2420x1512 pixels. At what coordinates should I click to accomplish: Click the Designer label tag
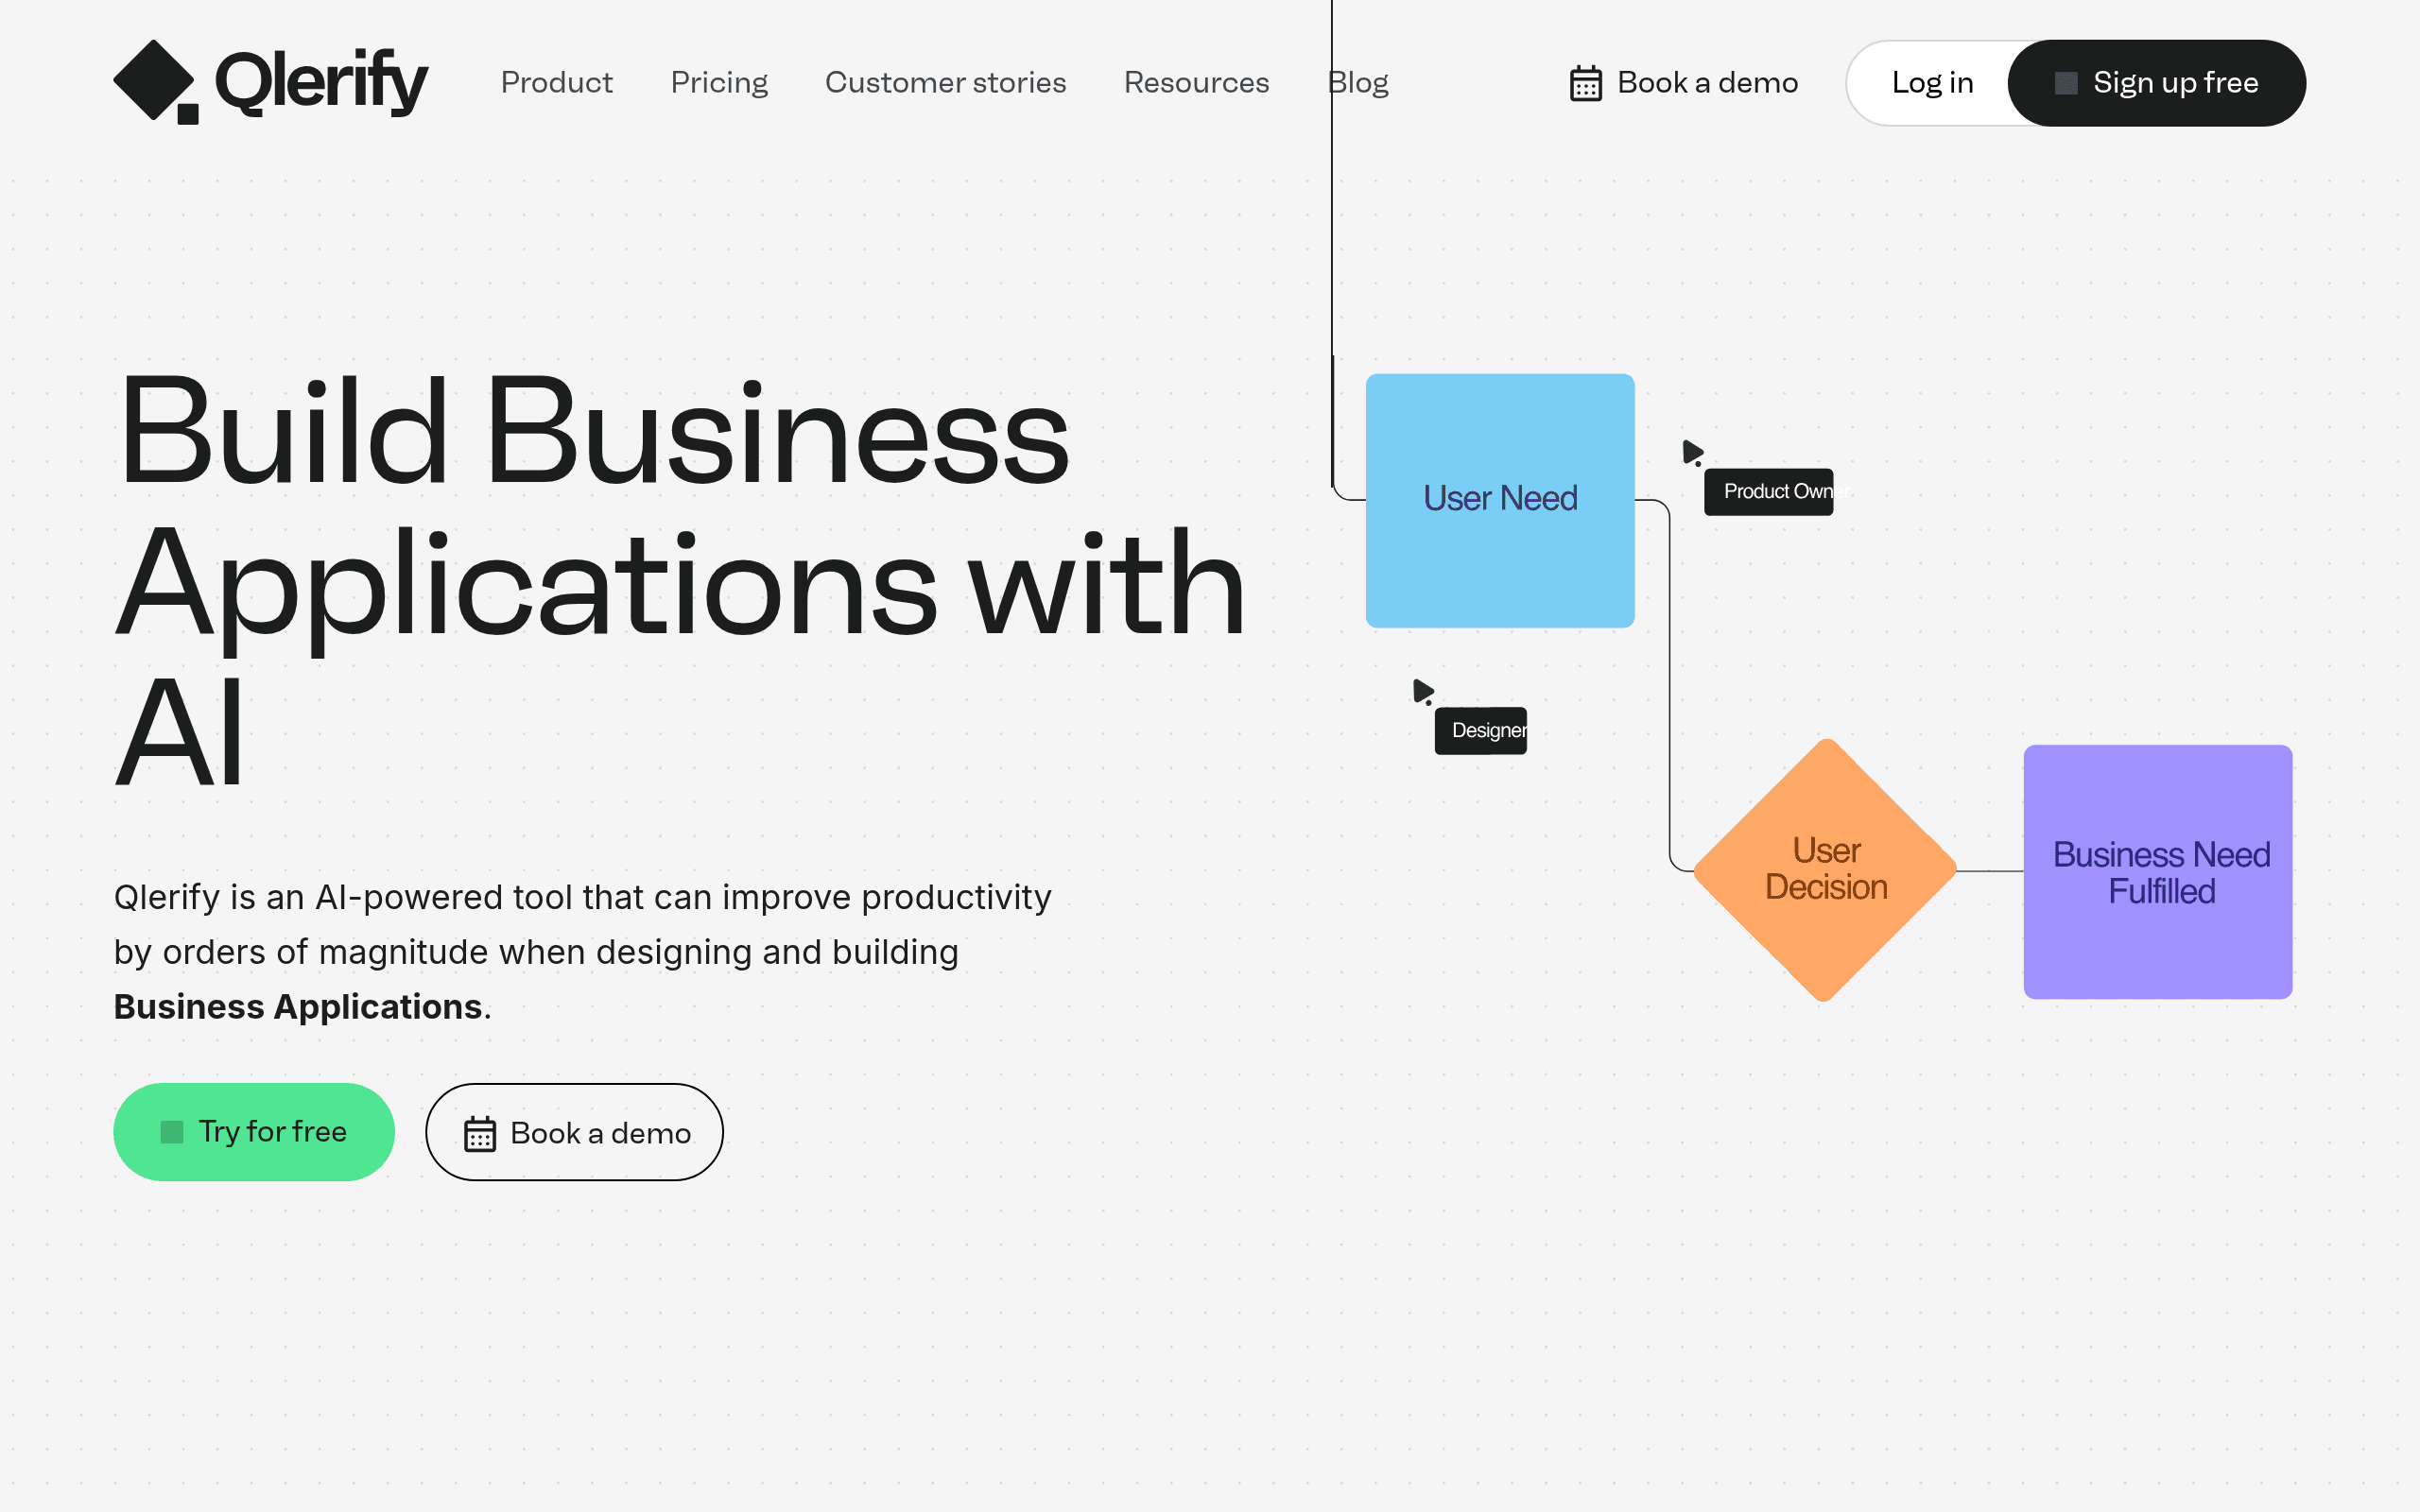click(x=1481, y=731)
